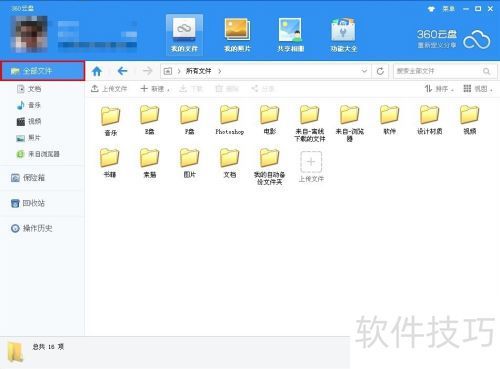Select 全部文件 in the sidebar

(x=43, y=71)
